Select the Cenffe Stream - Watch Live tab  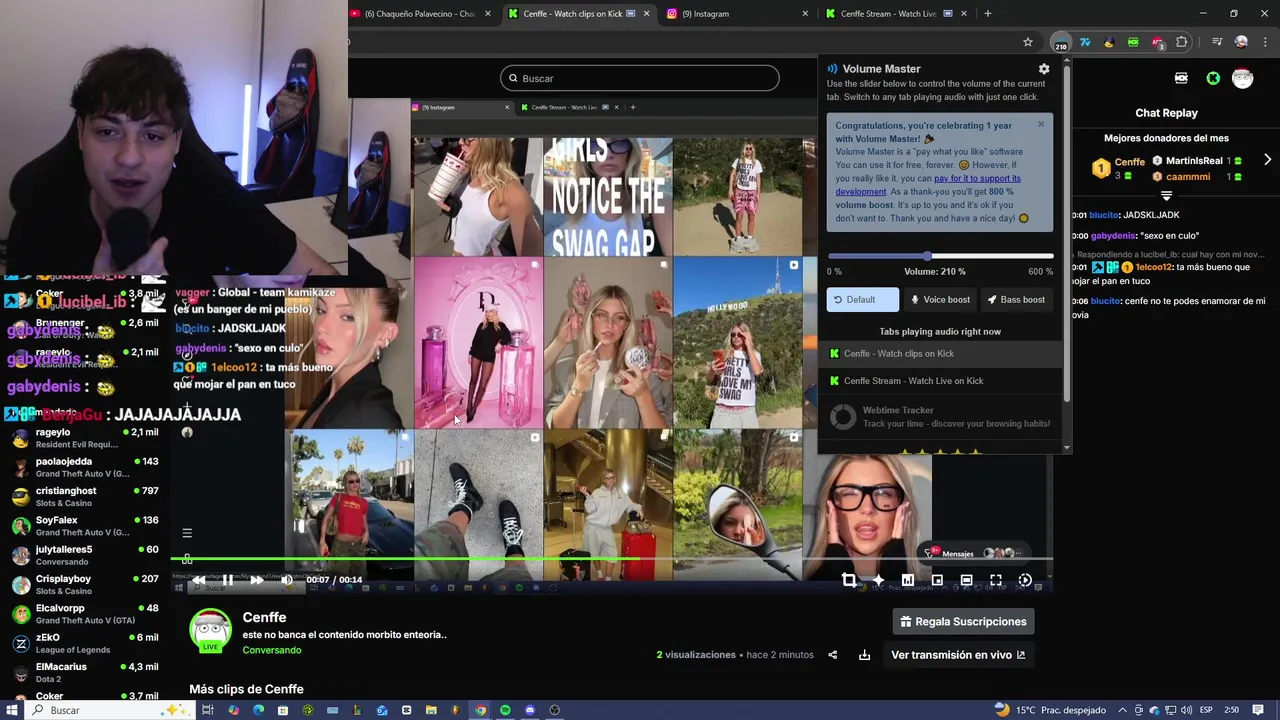click(x=896, y=14)
